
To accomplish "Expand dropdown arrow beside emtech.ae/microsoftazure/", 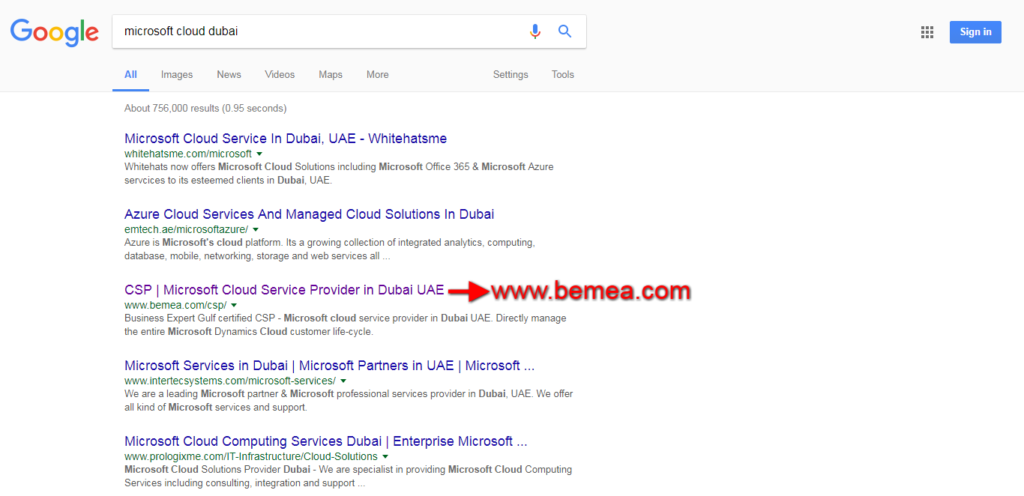I will (256, 230).
